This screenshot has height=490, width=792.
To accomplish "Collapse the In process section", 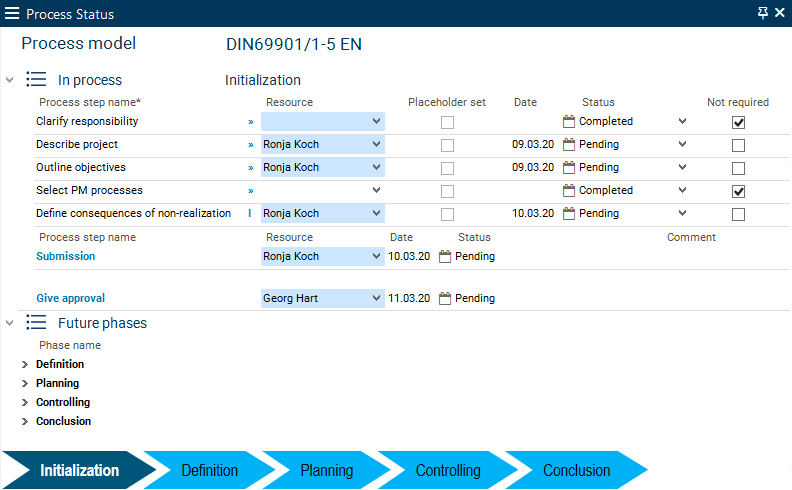I will (10, 80).
